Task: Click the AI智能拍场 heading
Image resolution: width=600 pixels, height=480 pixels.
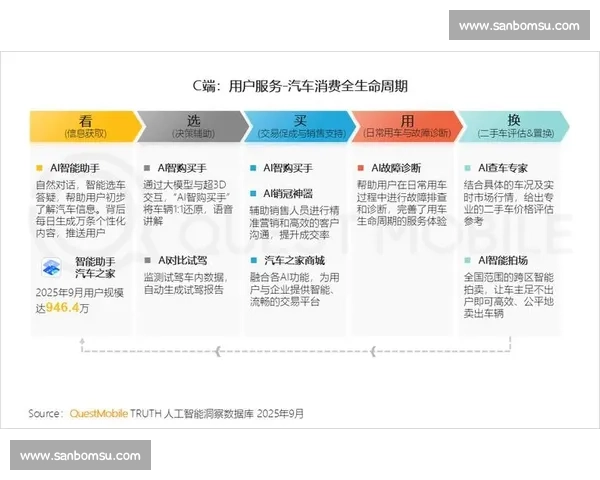Action: (x=503, y=261)
